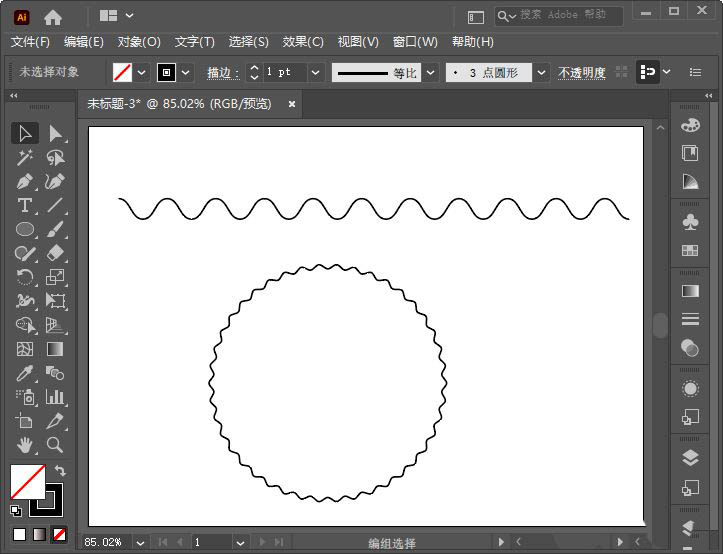Screen dimensions: 723x554
Task: Select the Direct Selection tool
Action: 55,133
